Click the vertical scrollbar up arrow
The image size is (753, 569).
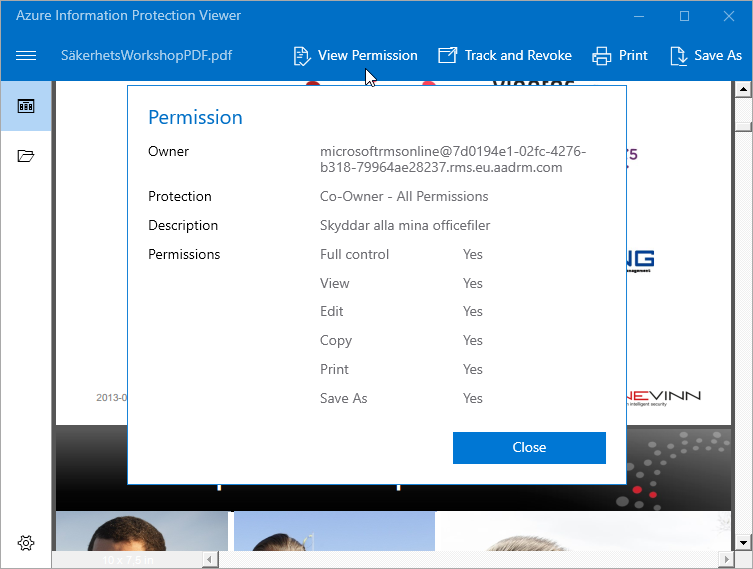click(742, 90)
